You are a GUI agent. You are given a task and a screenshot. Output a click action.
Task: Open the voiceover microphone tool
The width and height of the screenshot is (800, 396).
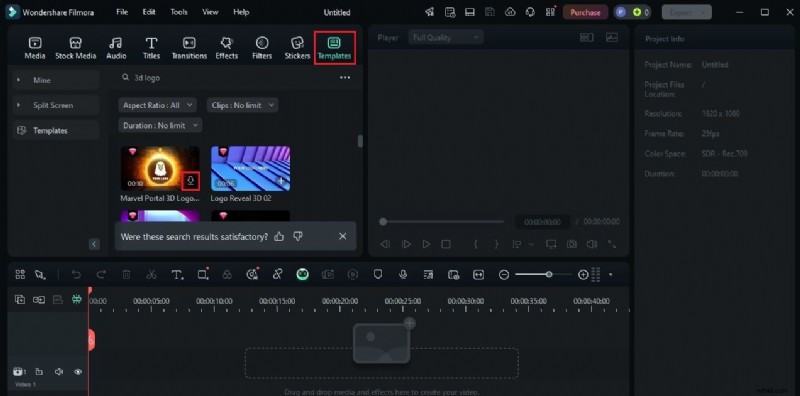[x=403, y=275]
